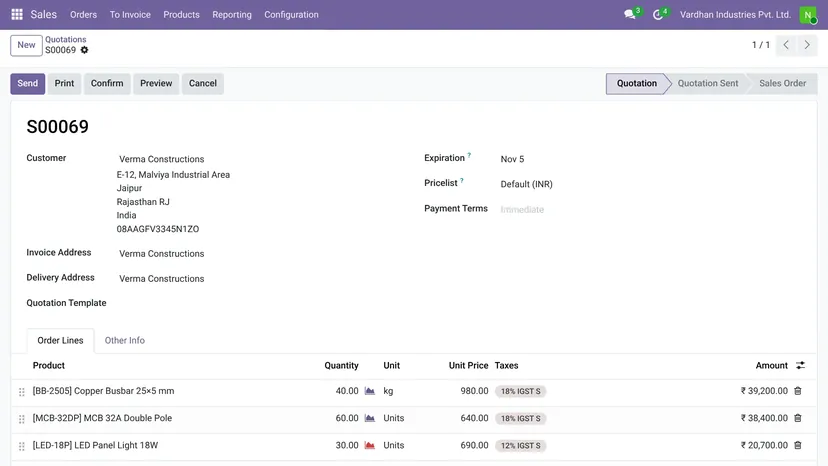The width and height of the screenshot is (828, 466).
Task: Open the Pricelist Default (INR) dropdown
Action: pyautogui.click(x=526, y=184)
